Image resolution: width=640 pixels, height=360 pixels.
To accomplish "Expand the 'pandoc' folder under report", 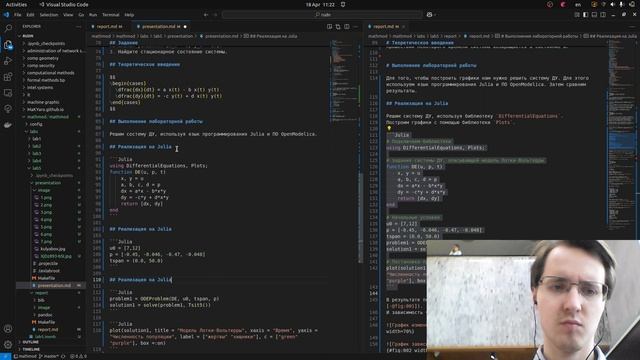I will click(45, 315).
